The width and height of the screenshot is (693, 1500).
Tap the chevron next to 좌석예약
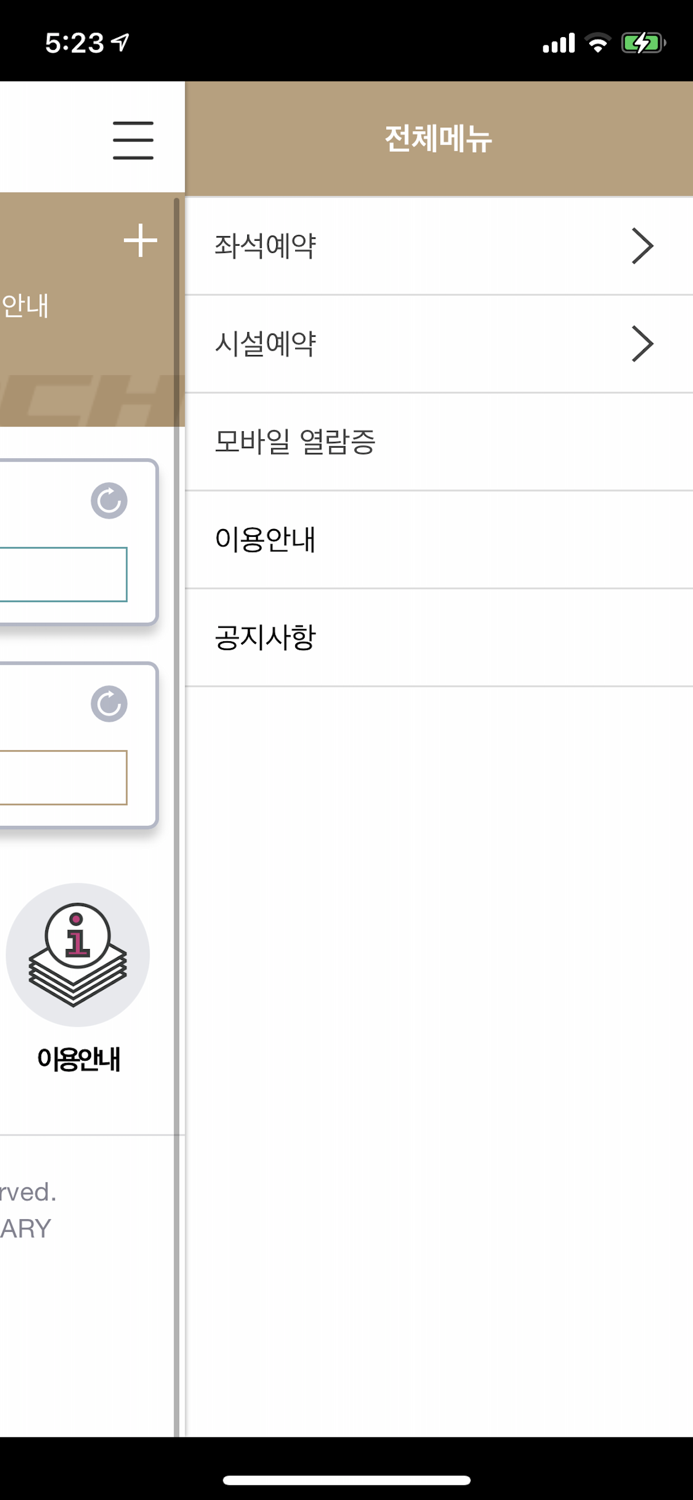tap(642, 245)
